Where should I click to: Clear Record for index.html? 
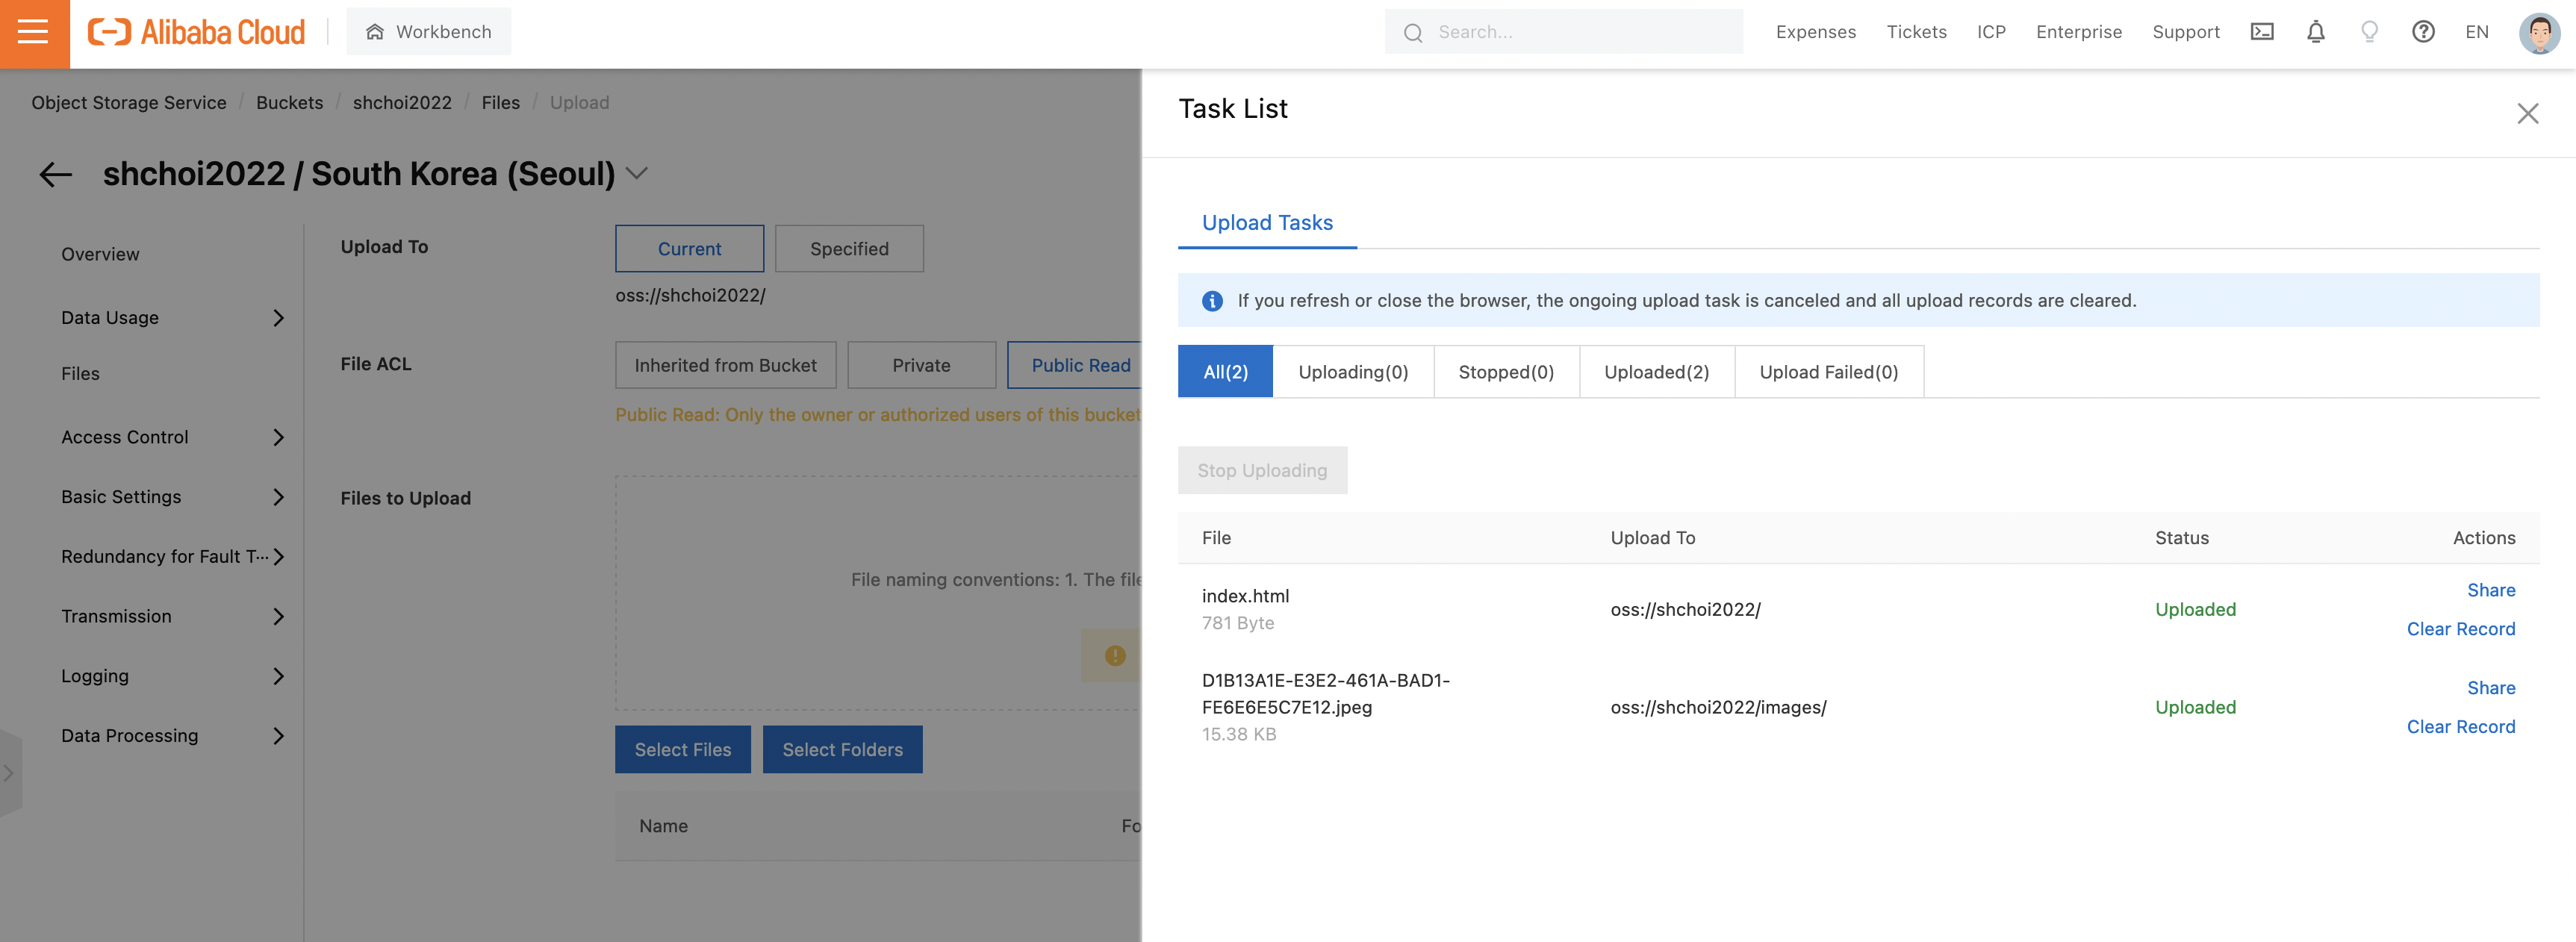(2460, 629)
